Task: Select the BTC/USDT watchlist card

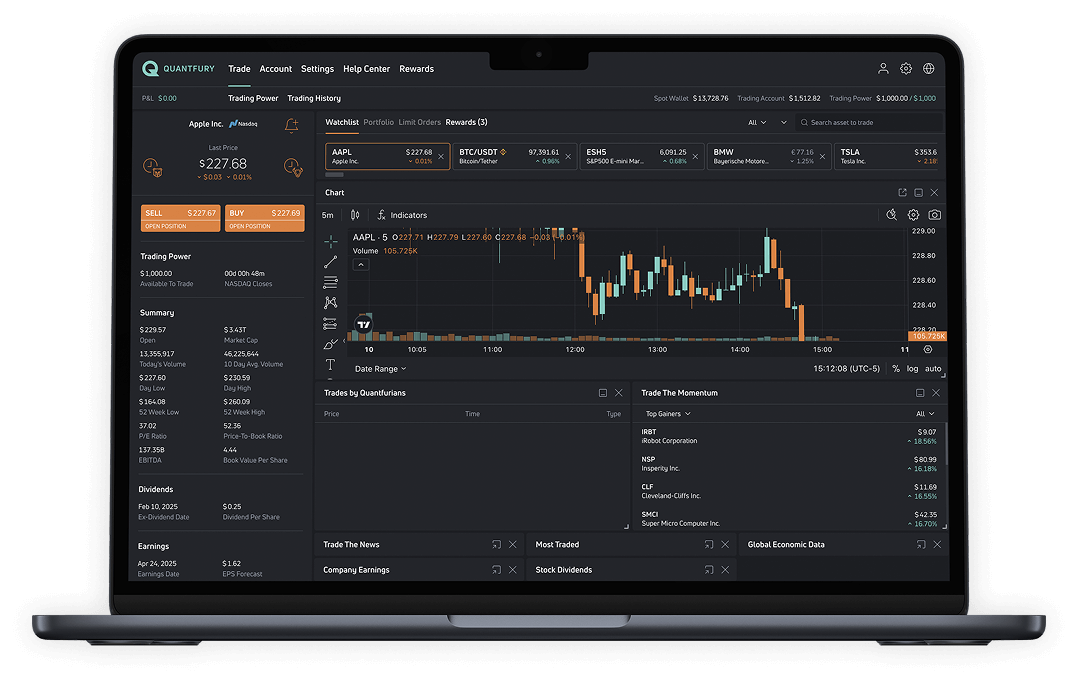Action: [514, 156]
